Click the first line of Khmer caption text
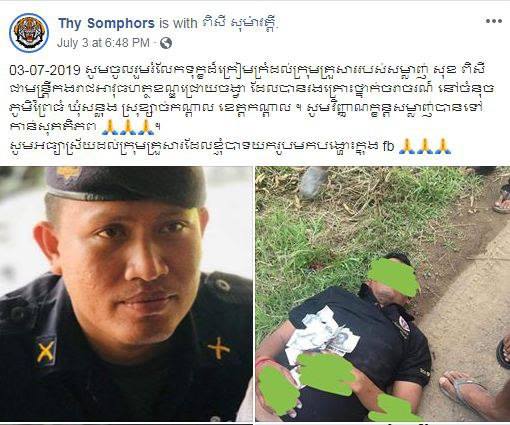 247,70
